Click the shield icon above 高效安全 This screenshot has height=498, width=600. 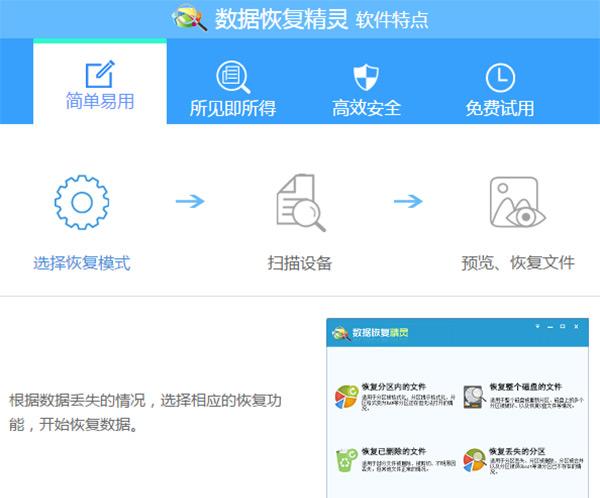(366, 77)
